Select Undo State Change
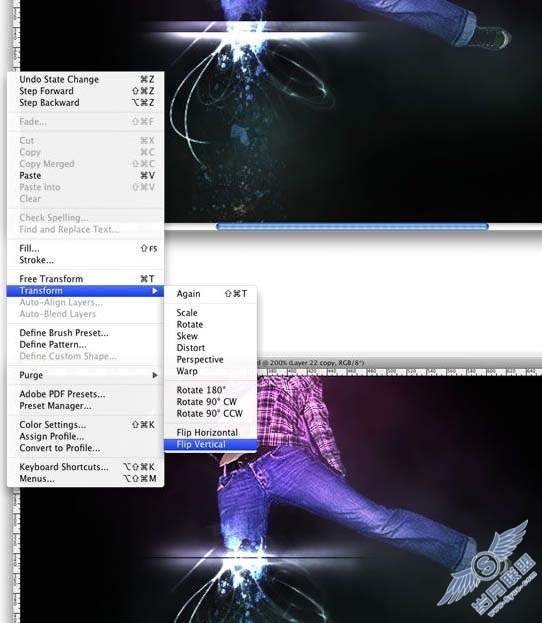Image resolution: width=542 pixels, height=623 pixels. click(85, 79)
